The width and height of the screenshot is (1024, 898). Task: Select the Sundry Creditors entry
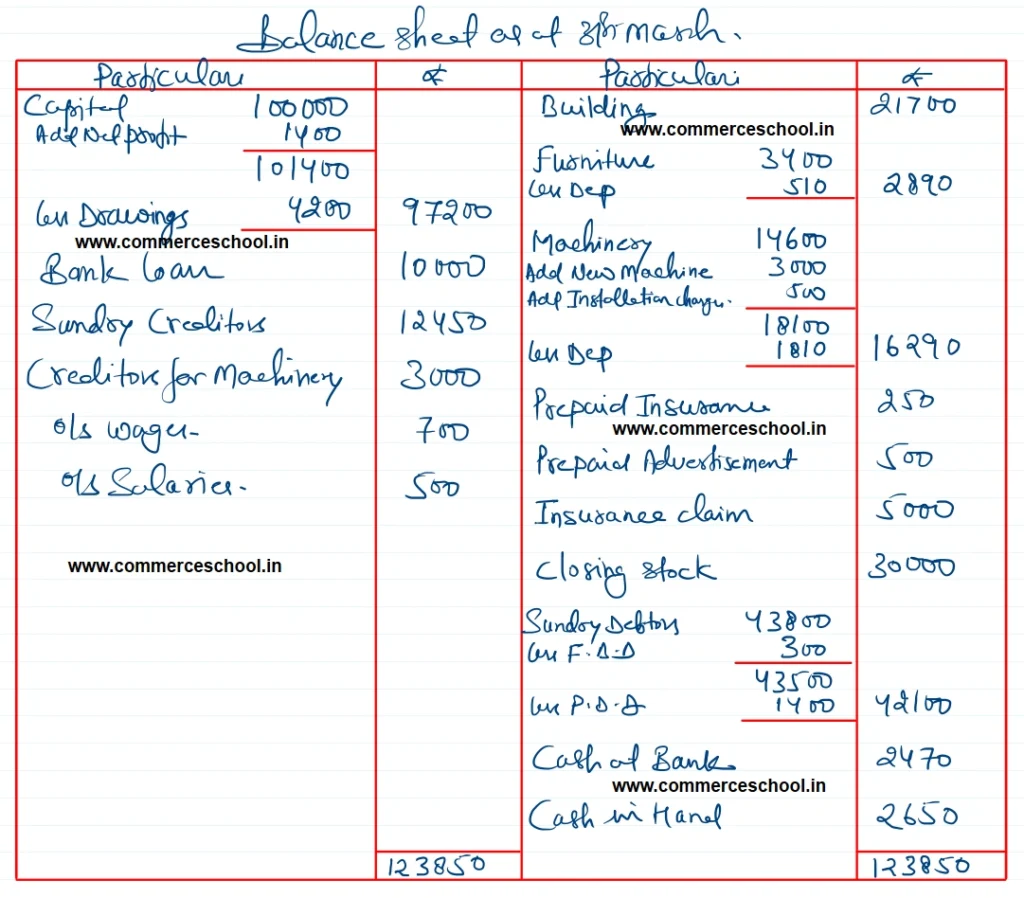point(148,322)
